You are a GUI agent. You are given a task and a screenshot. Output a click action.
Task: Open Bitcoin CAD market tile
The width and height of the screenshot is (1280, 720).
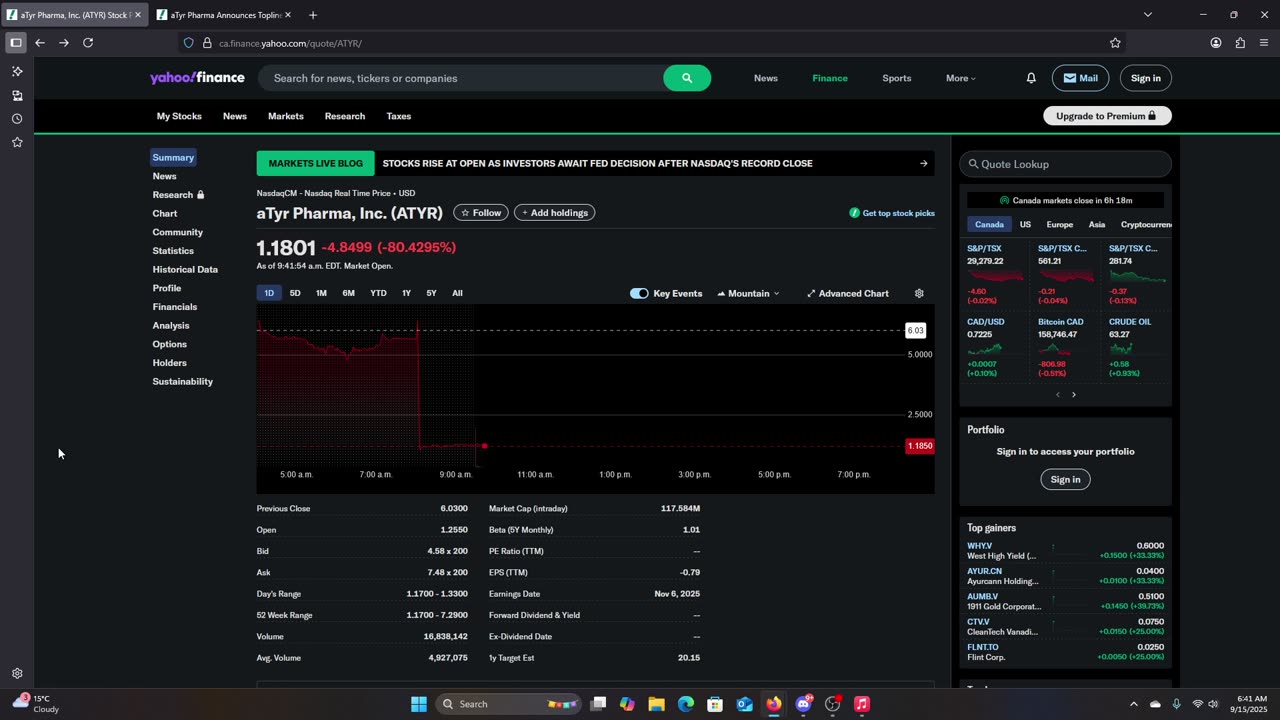pos(1065,347)
